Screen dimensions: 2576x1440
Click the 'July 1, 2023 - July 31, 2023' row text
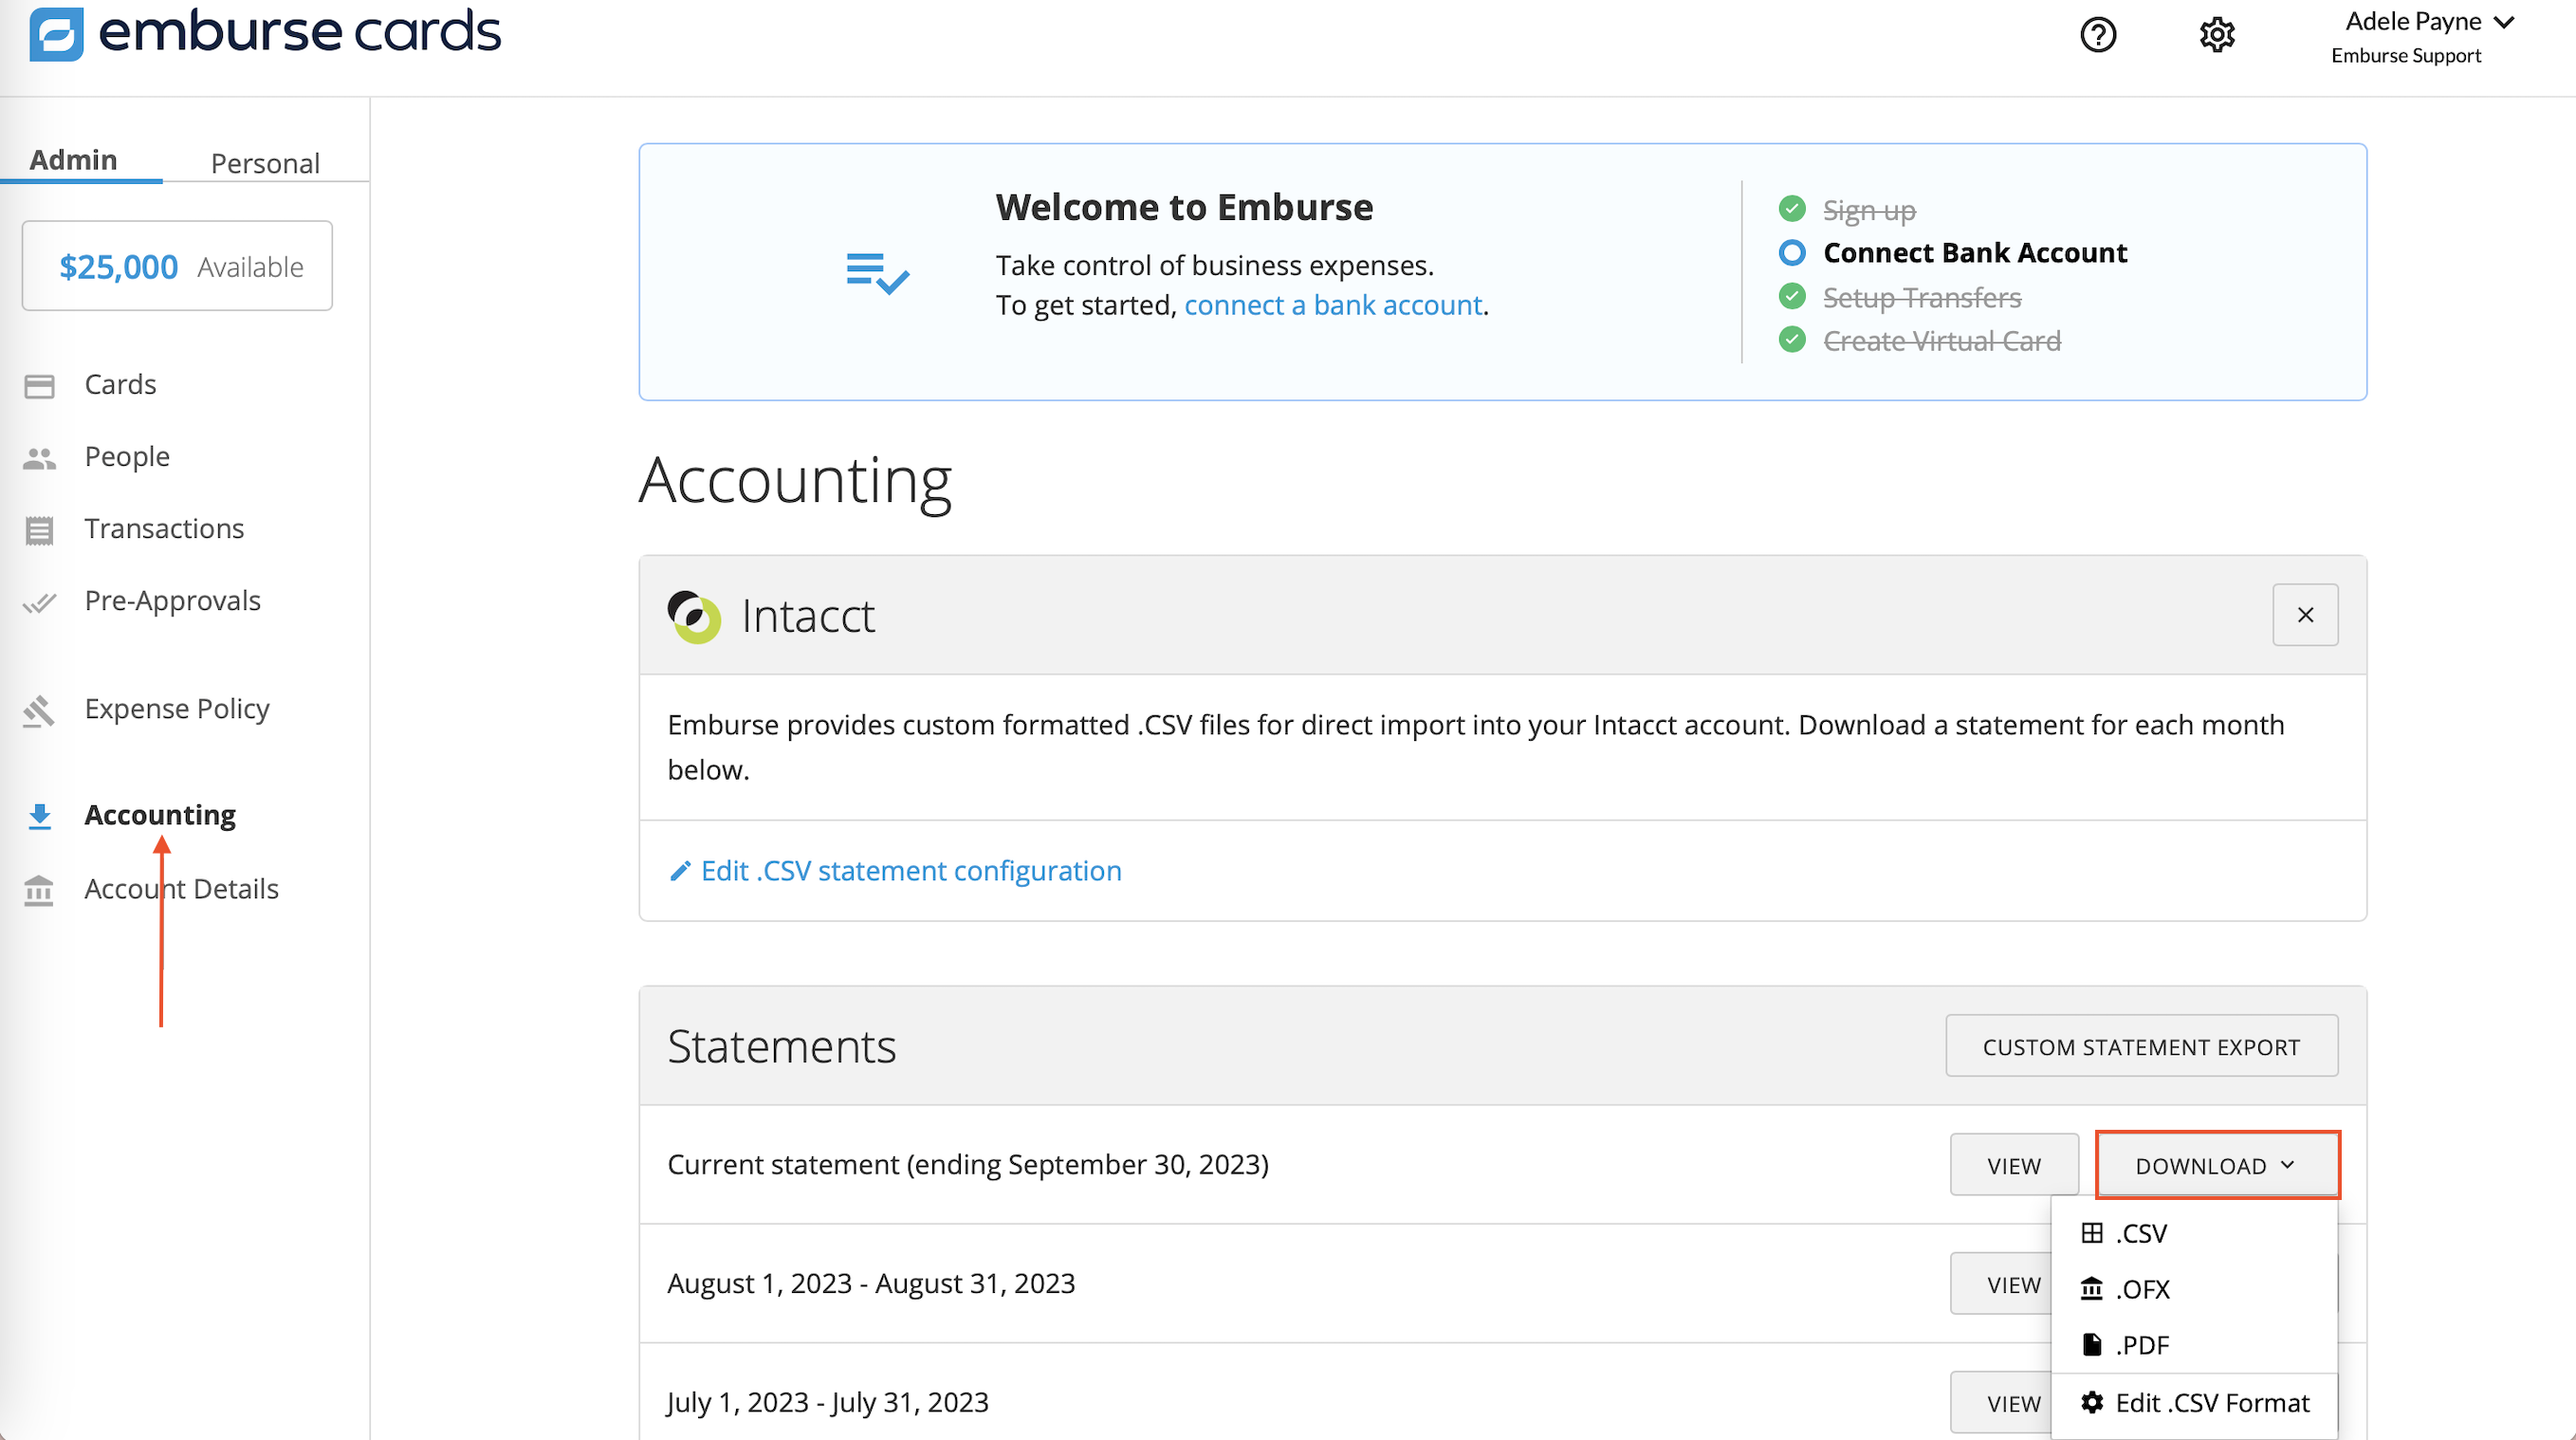(x=828, y=1402)
